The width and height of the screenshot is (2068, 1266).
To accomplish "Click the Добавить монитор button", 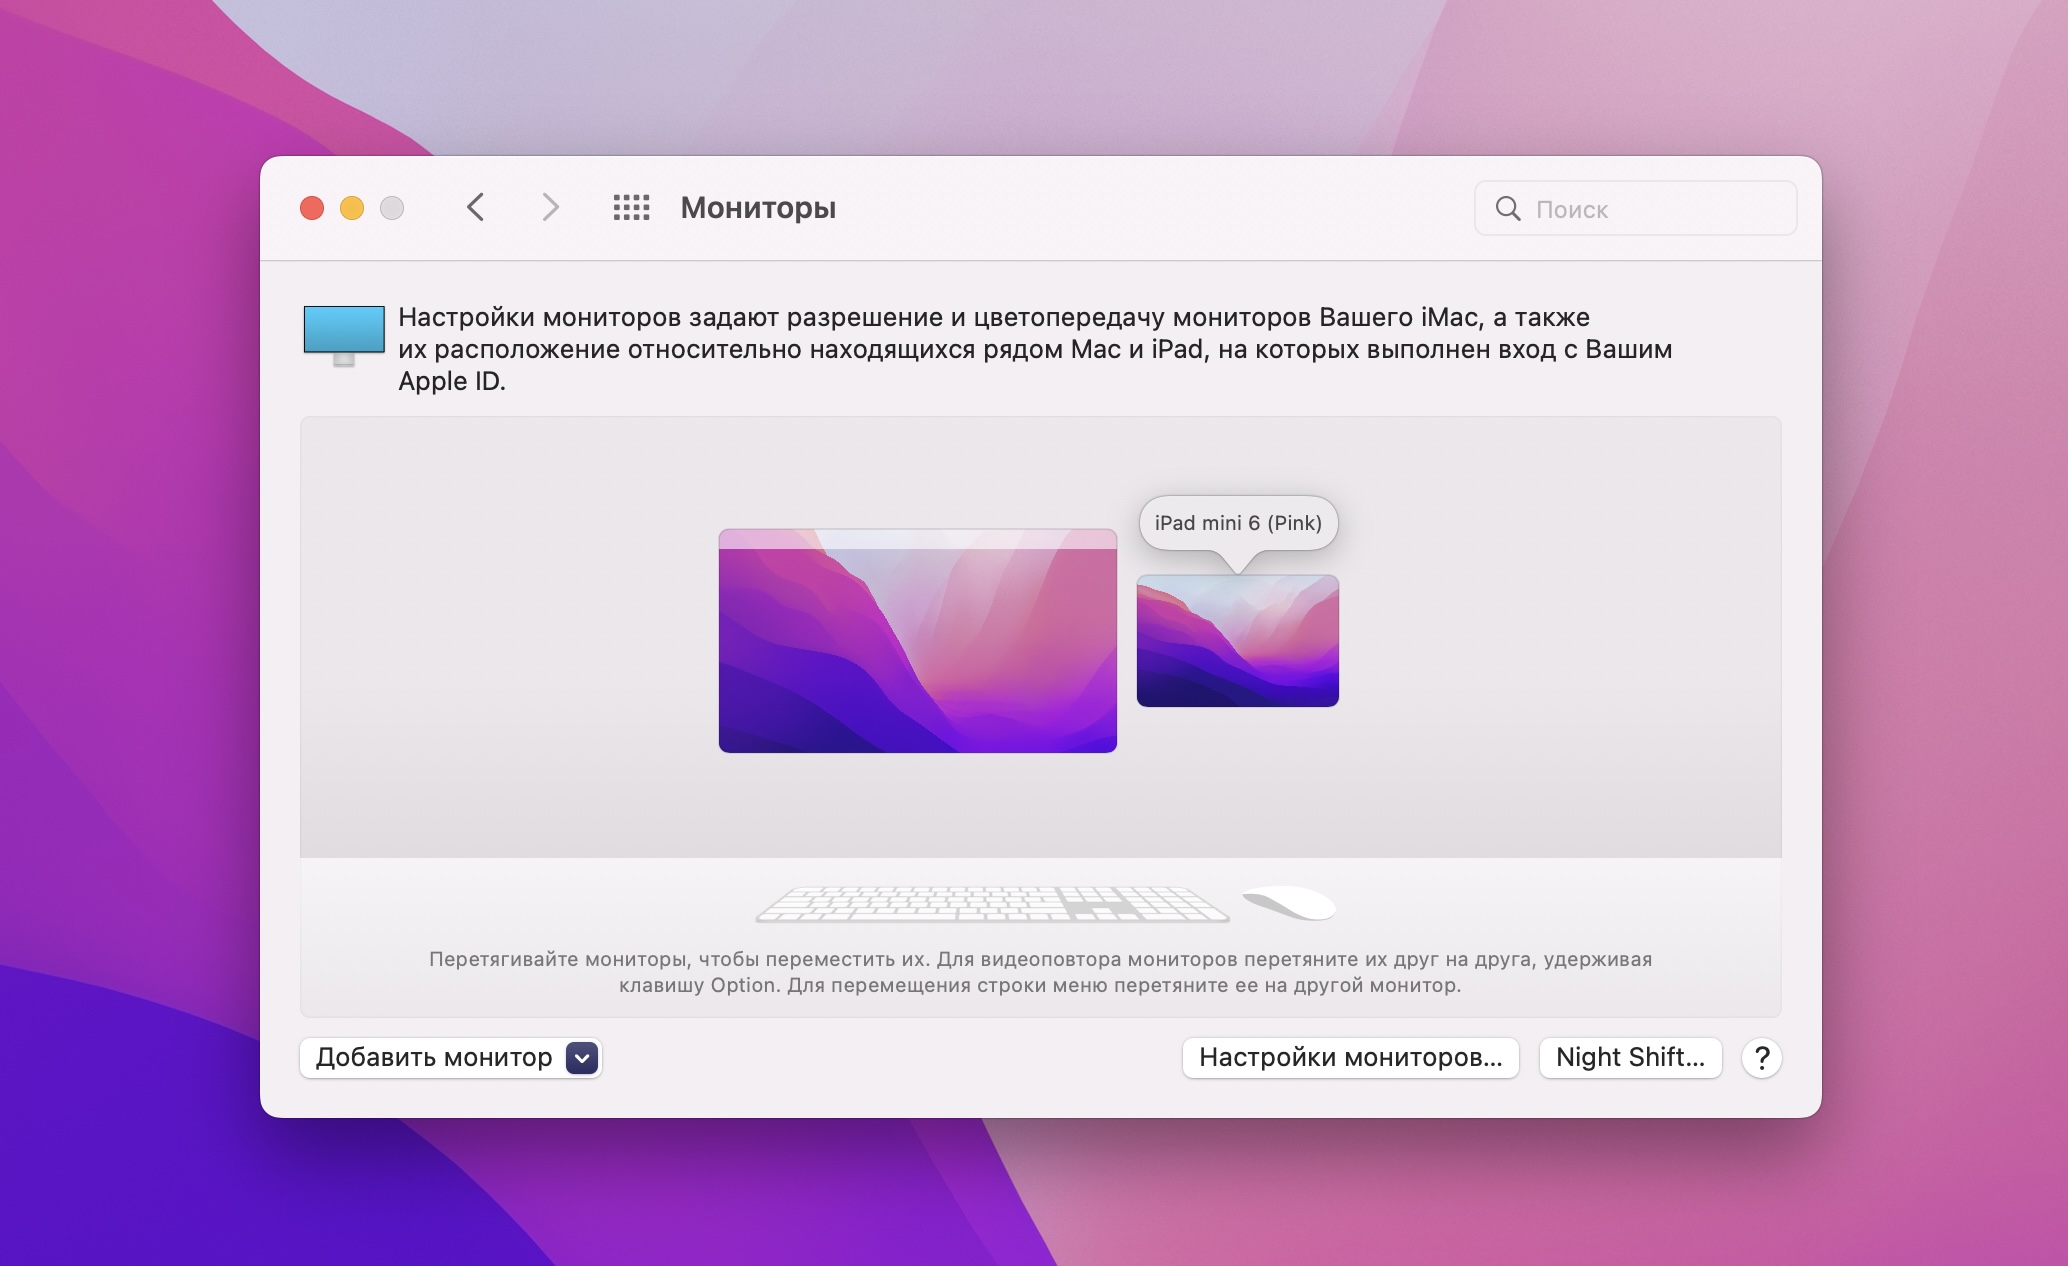I will point(450,1058).
